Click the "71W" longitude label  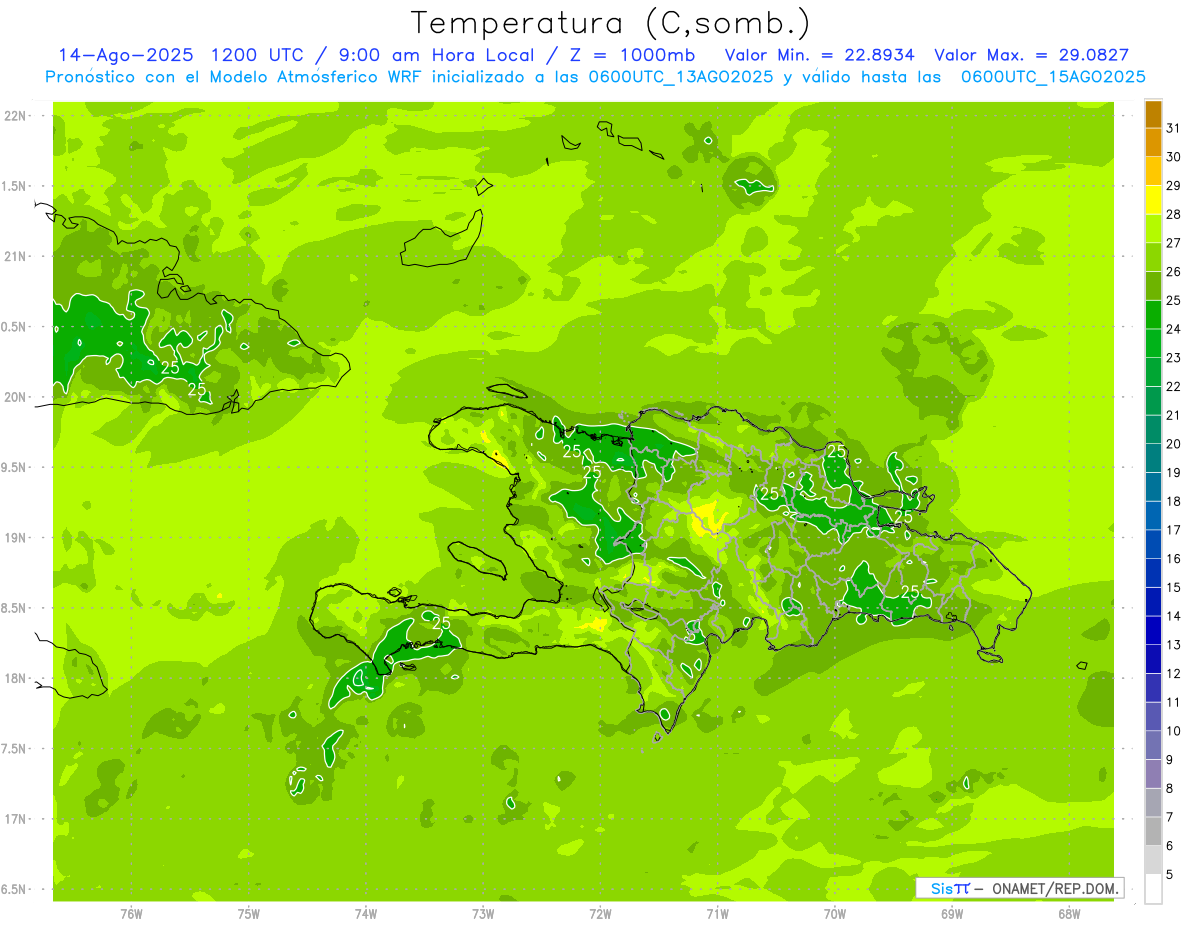[717, 913]
